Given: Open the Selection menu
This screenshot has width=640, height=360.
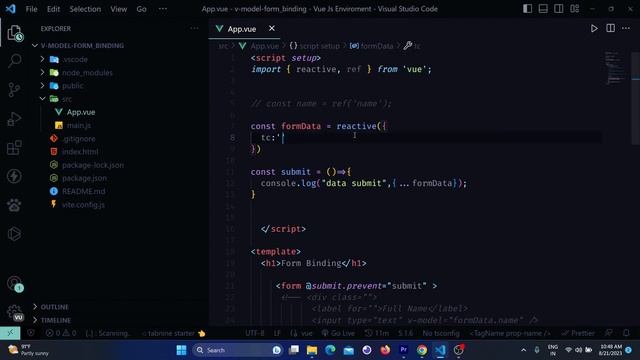Looking at the screenshot, I should coord(85,9).
